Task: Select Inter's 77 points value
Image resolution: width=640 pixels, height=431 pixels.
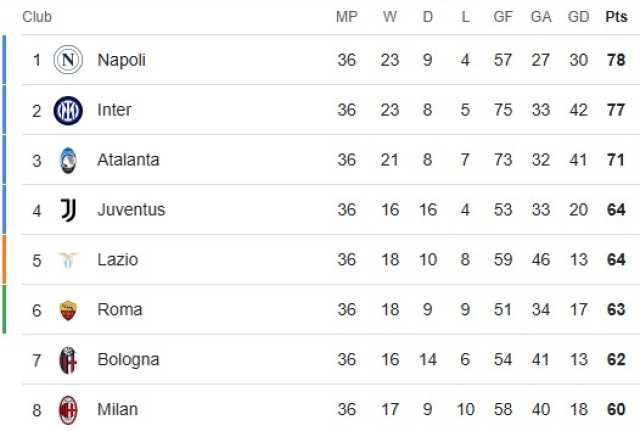Action: click(x=616, y=110)
